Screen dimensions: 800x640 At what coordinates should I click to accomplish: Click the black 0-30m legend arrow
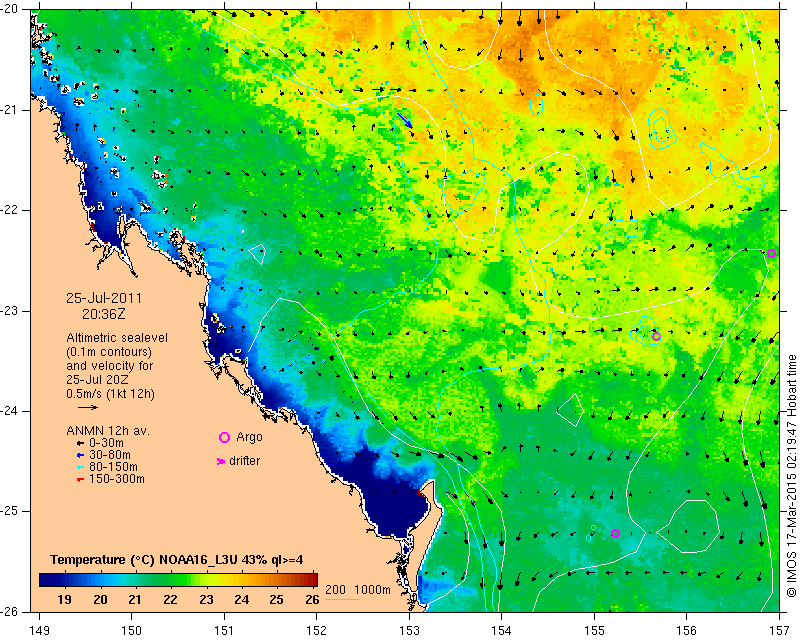point(80,444)
